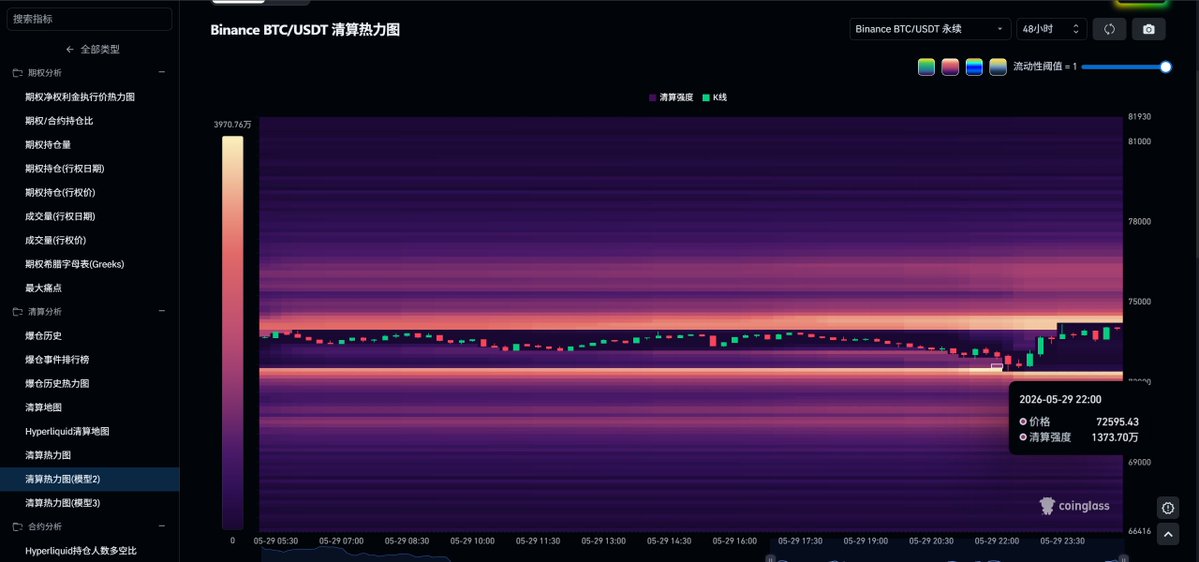Open 期权净权利金执行价热力图

click(80, 97)
